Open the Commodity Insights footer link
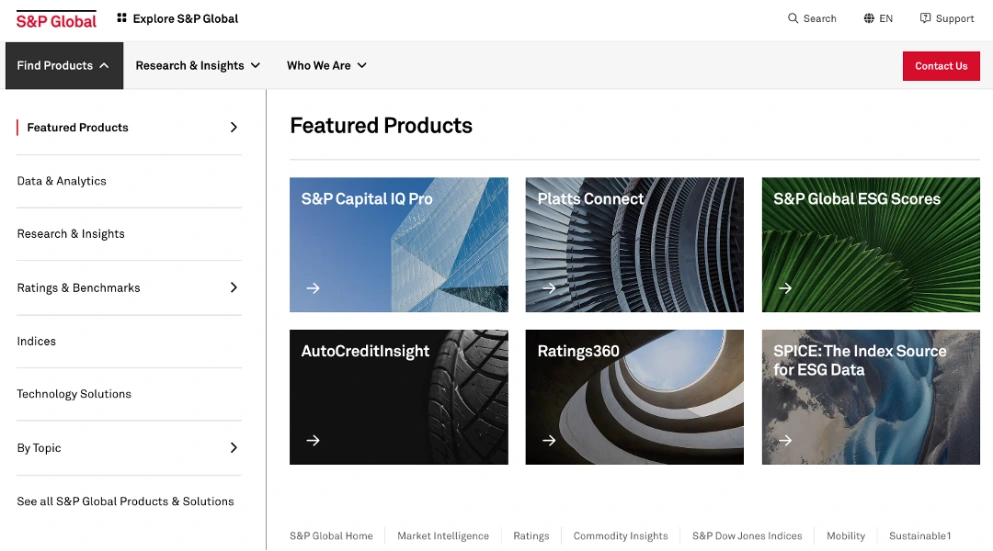The width and height of the screenshot is (993, 551). tap(621, 536)
